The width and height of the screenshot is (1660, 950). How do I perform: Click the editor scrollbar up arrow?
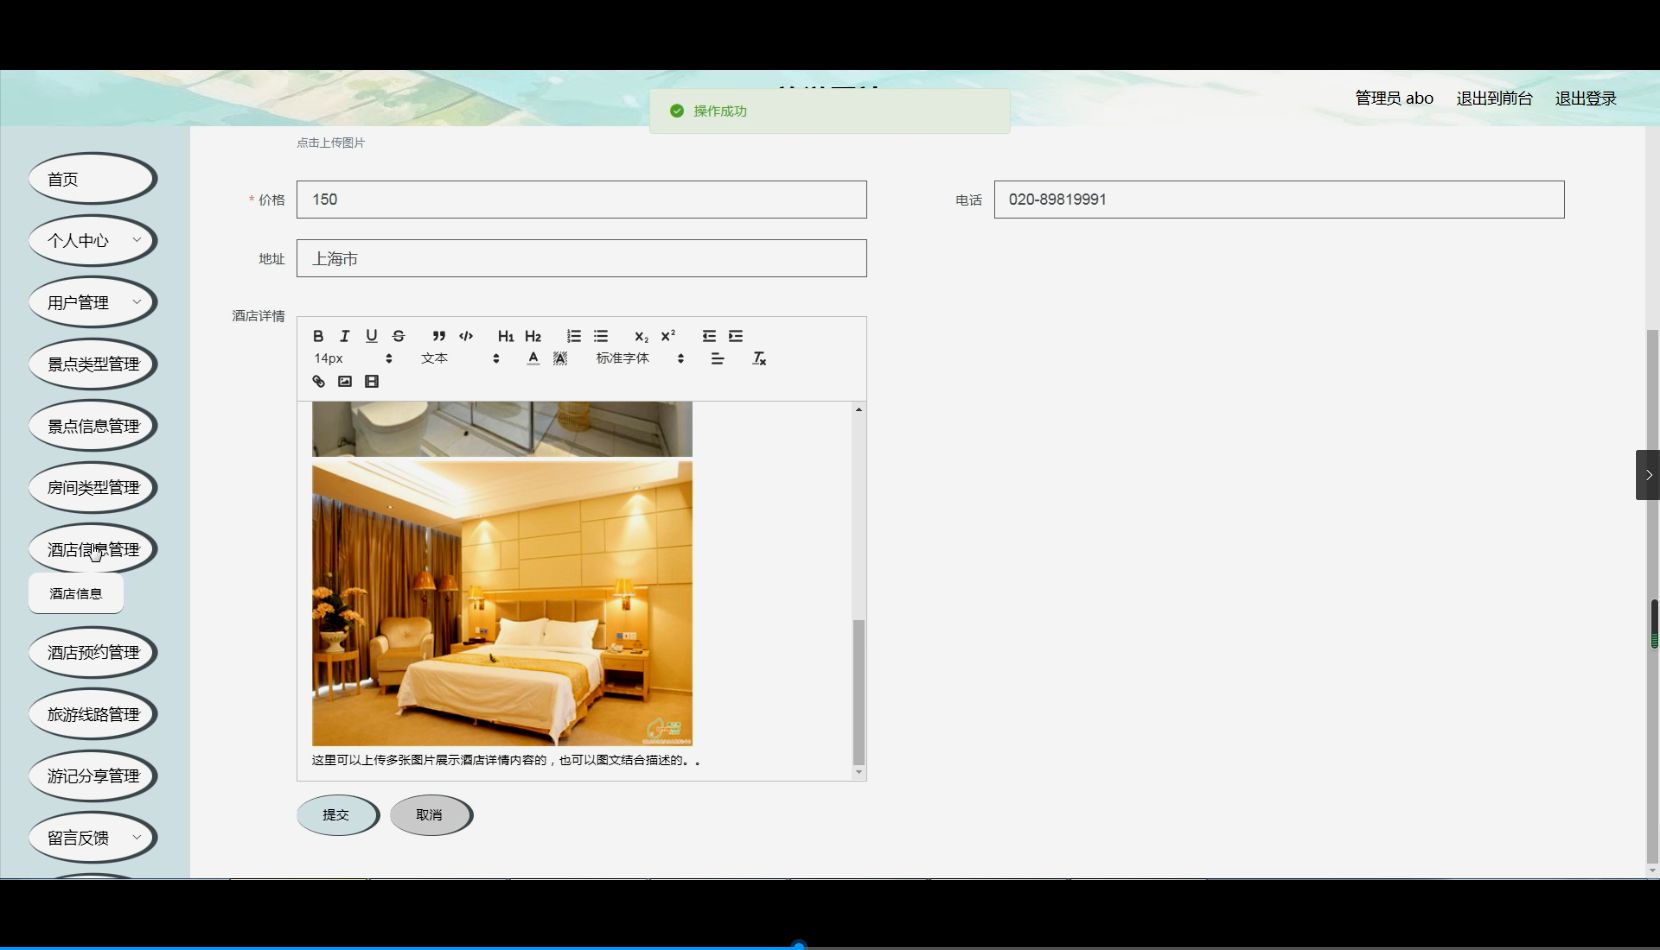(858, 409)
